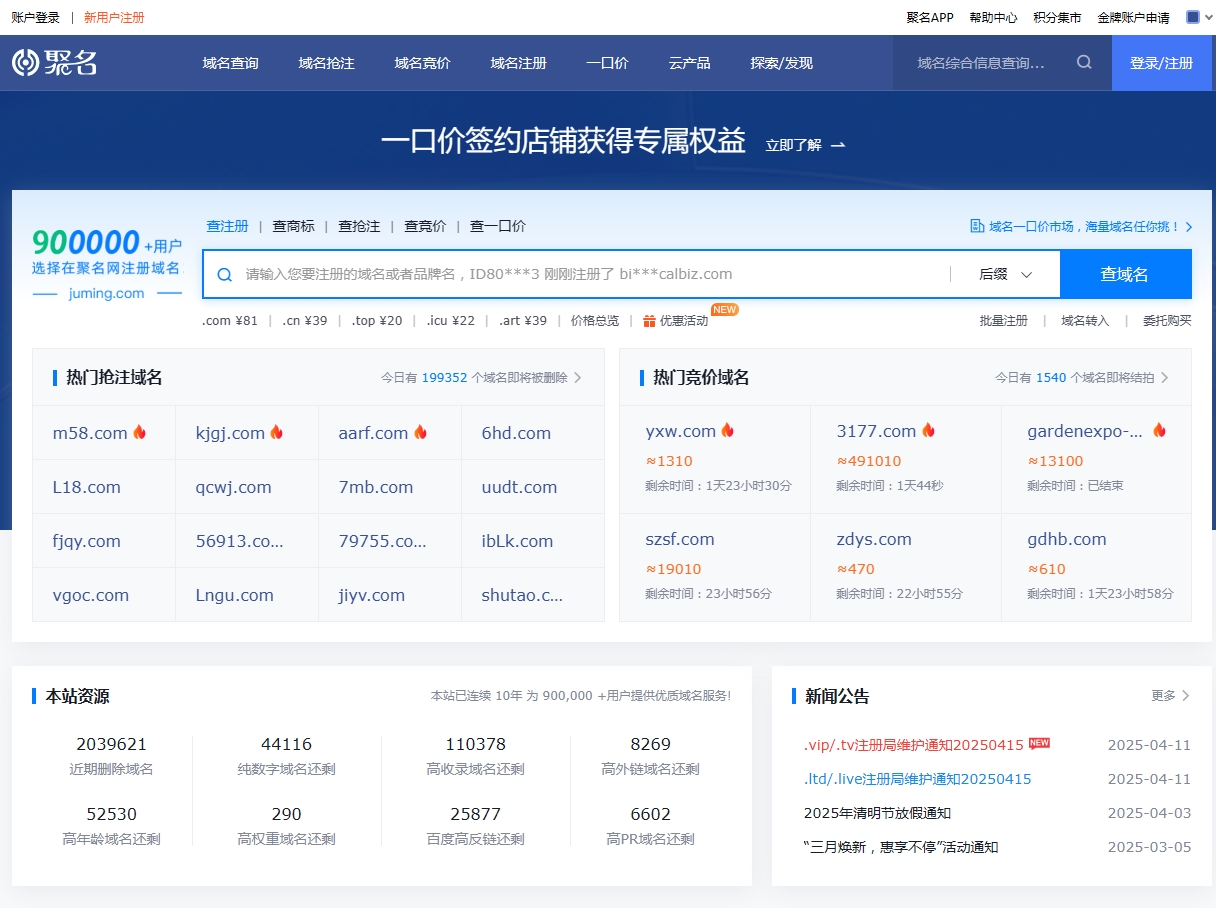
Task: Click the chevron after 海量域名任你挑
Action: click(1189, 227)
